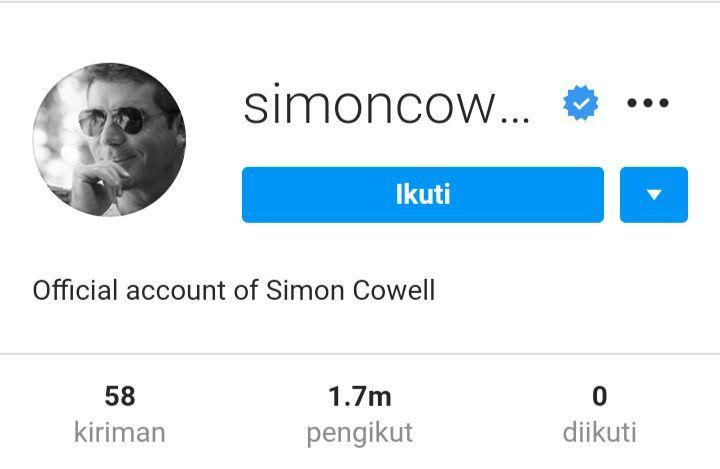720x469 pixels.
Task: Tap the white triangle arrow icon
Action: click(654, 195)
